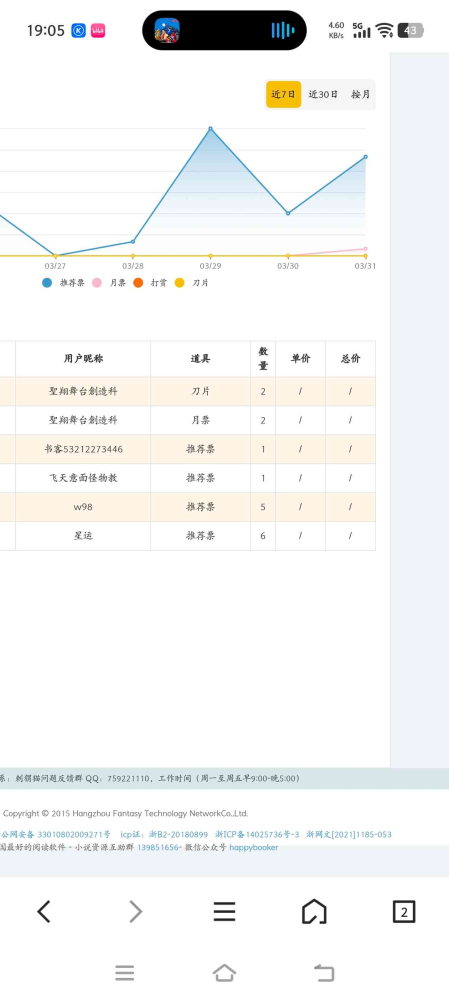Image resolution: width=449 pixels, height=999 pixels.
Task: Open the tab switcher showing 2 tabs
Action: pyautogui.click(x=404, y=912)
